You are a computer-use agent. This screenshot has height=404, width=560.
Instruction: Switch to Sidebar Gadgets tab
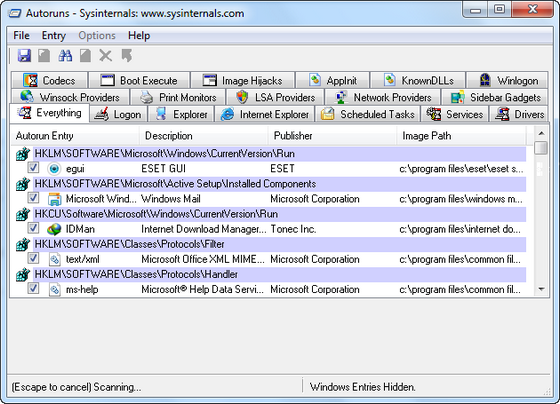(495, 97)
